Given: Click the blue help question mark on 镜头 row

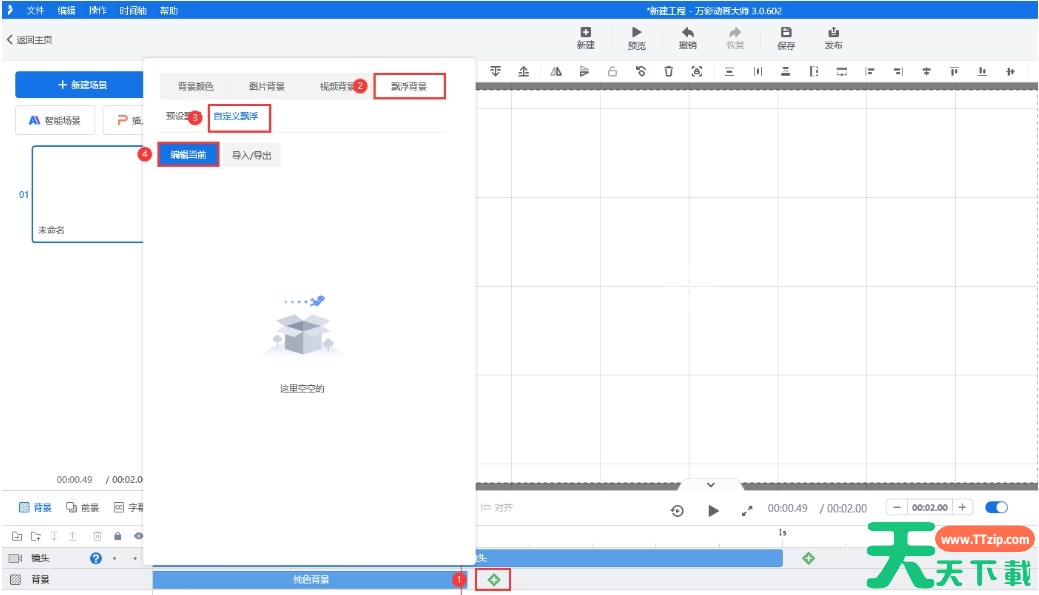Looking at the screenshot, I should pyautogui.click(x=96, y=558).
